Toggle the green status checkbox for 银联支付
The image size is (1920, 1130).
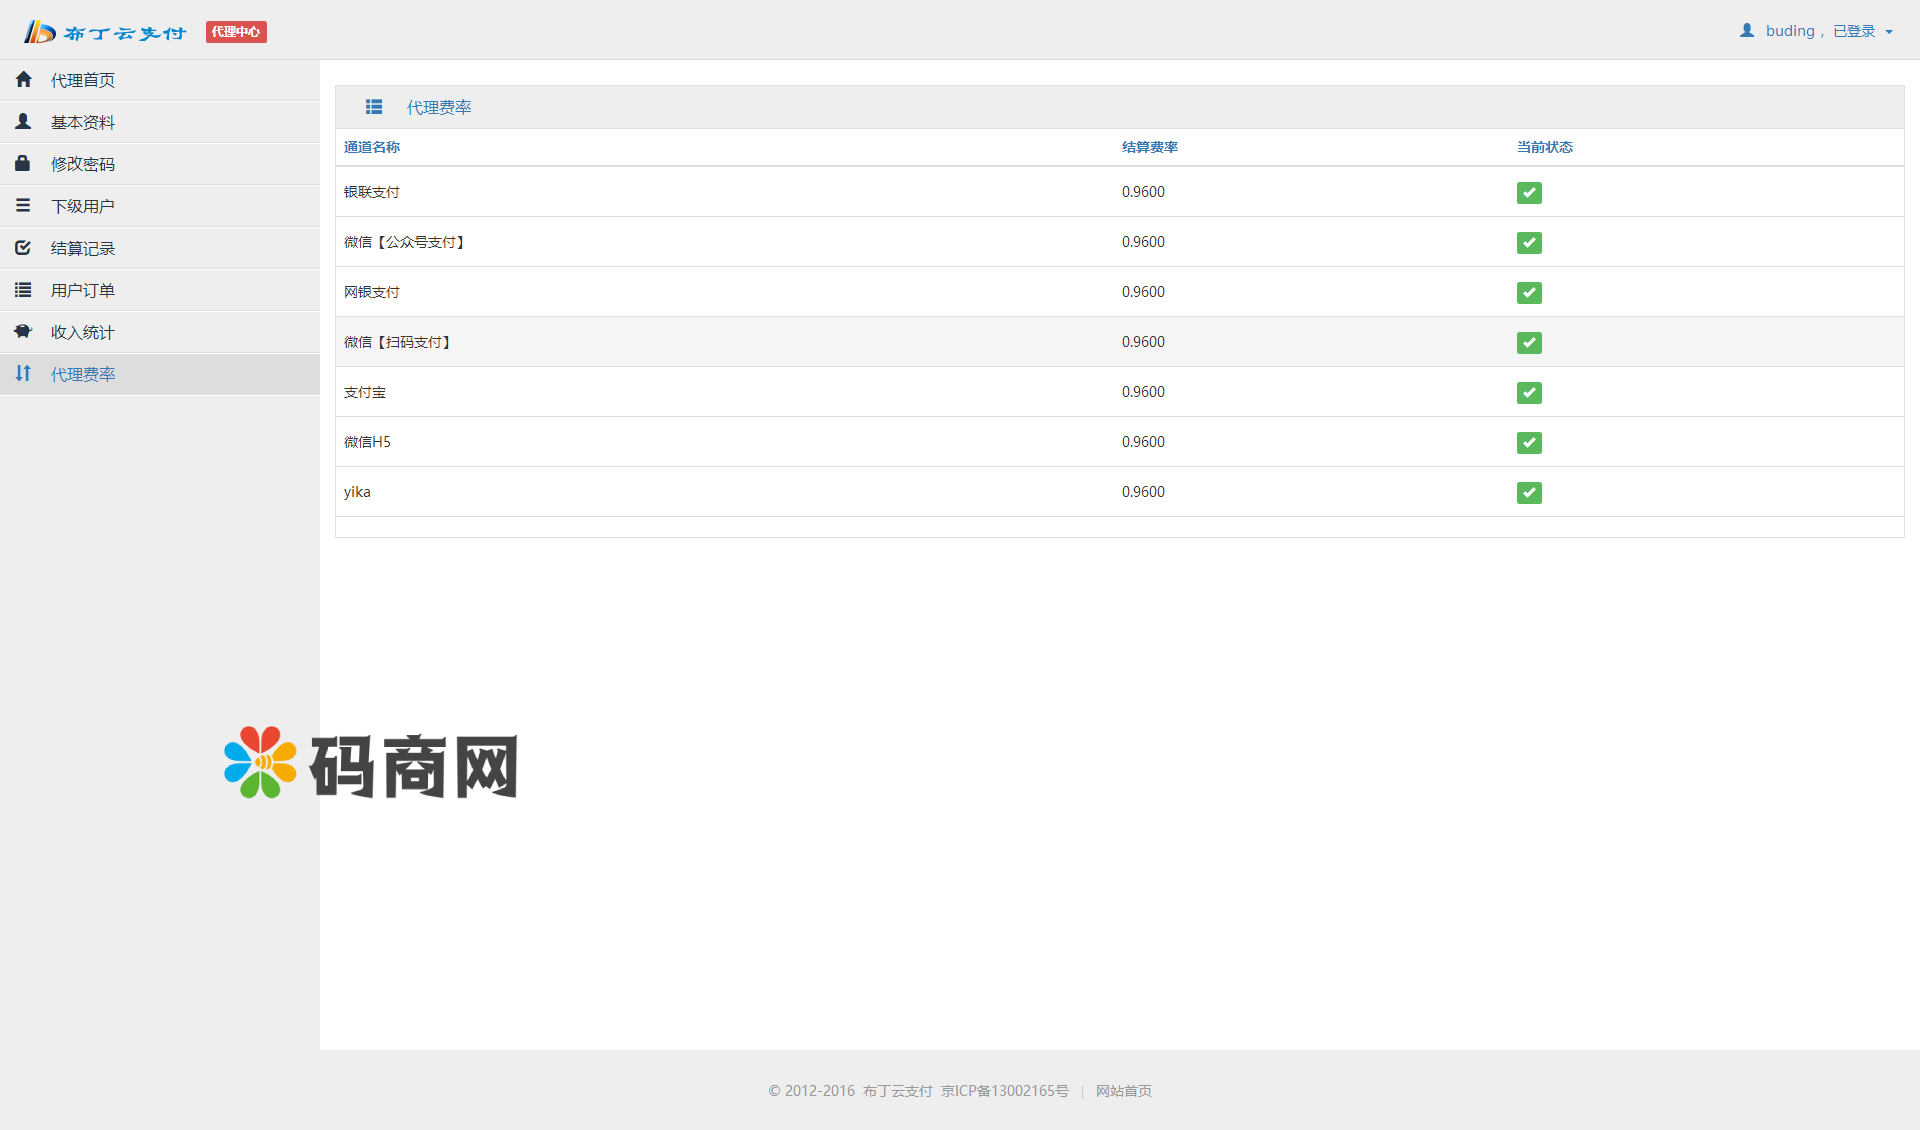[x=1529, y=193]
